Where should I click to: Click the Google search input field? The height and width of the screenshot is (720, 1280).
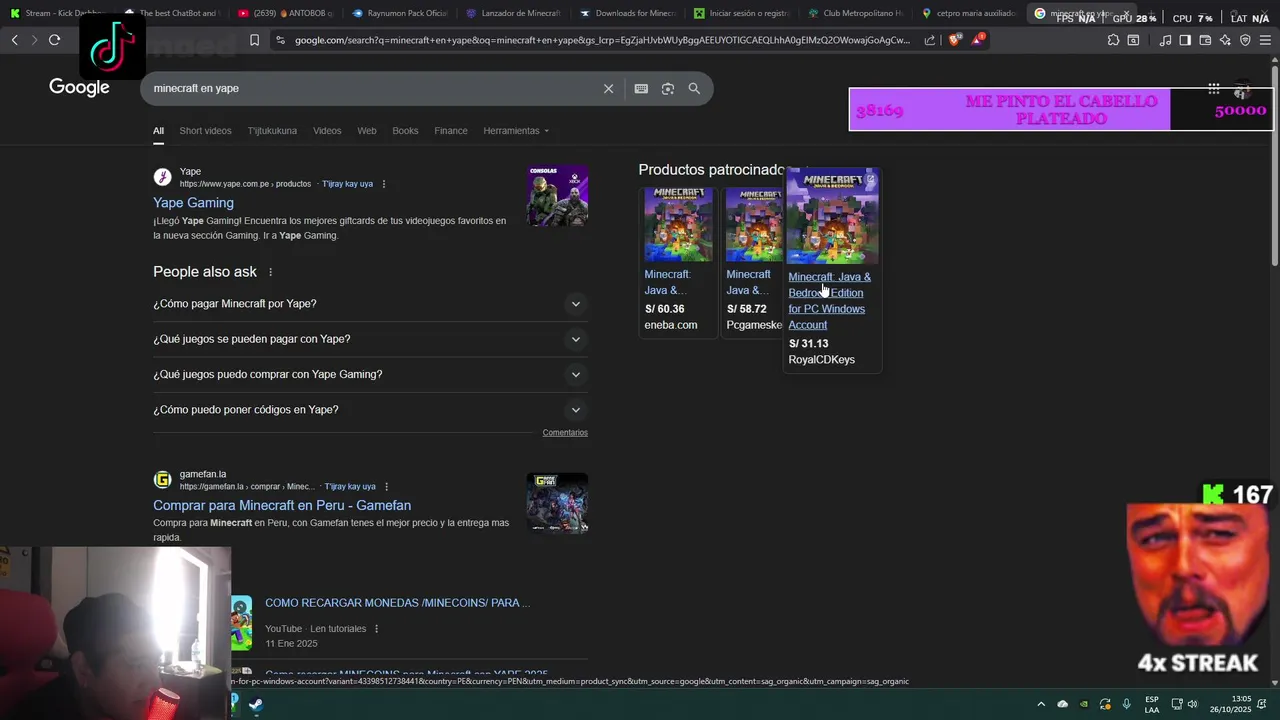[370, 88]
